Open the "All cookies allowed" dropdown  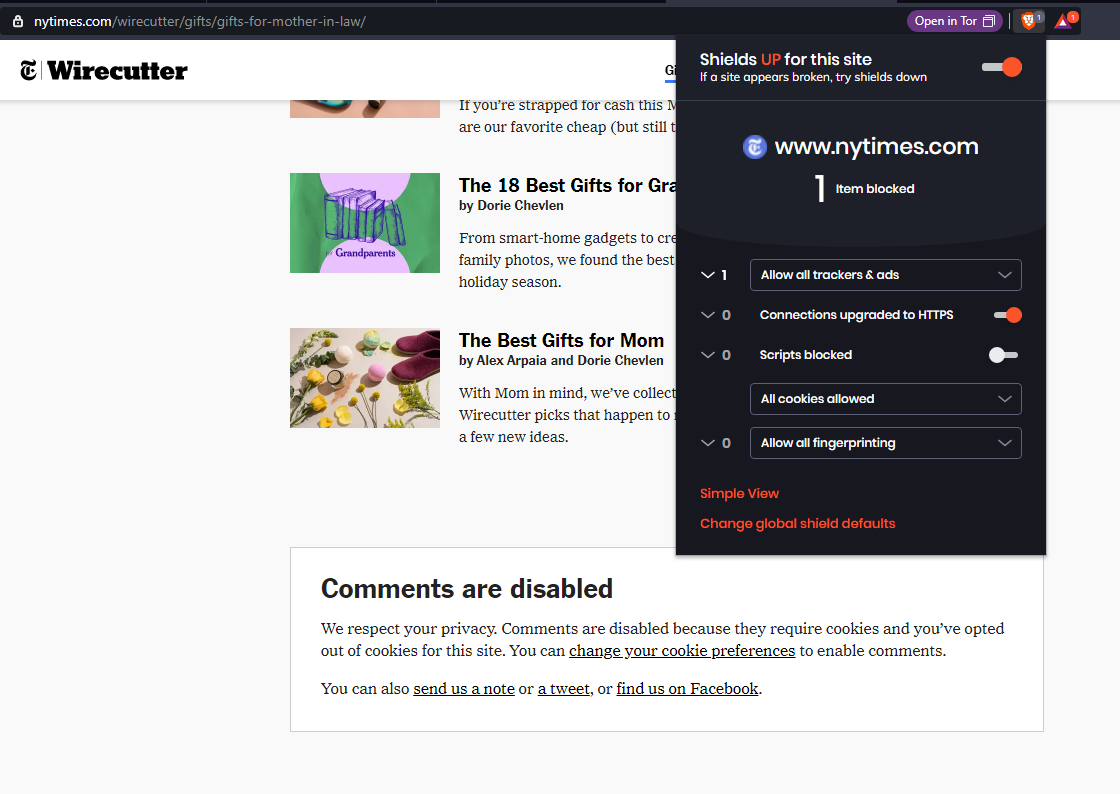(885, 399)
